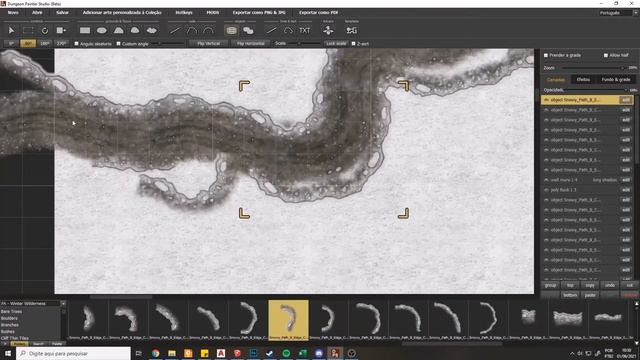Switch to the Fundo & grade tab
640x360 pixels.
(616, 80)
